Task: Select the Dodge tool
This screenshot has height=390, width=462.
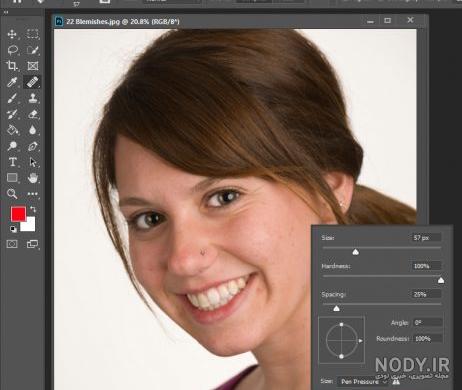Action: coord(12,146)
